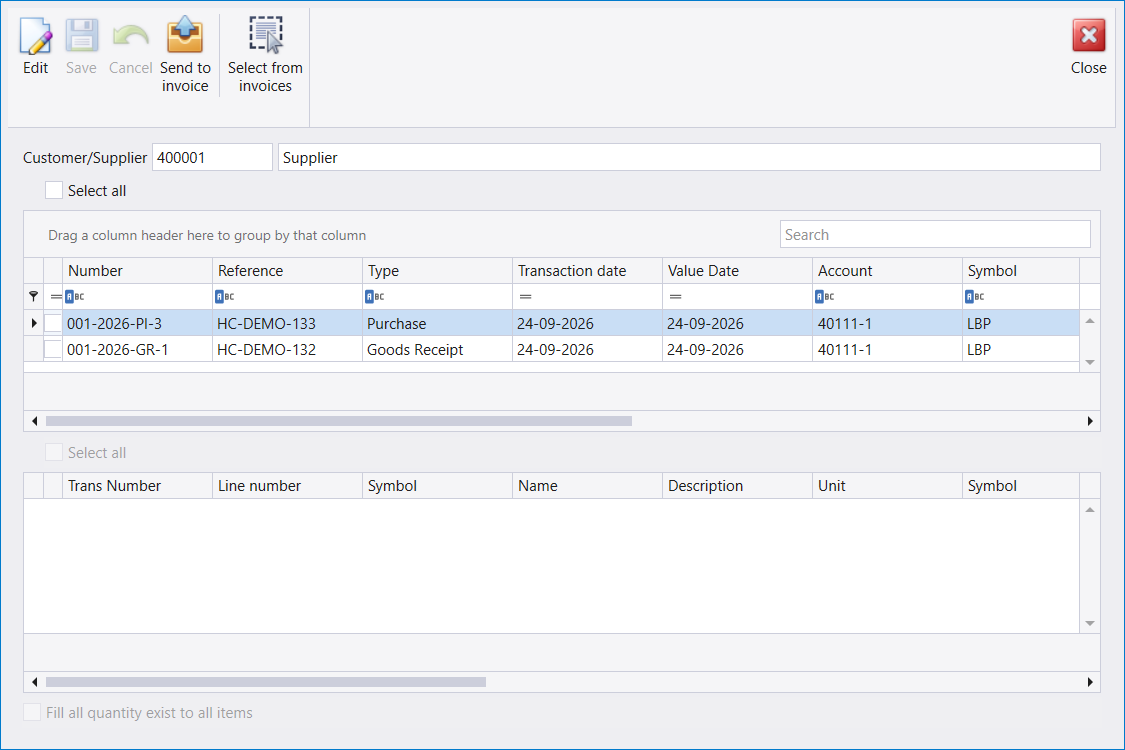
Task: Open Transaction date filter equals operator
Action: pyautogui.click(x=526, y=296)
